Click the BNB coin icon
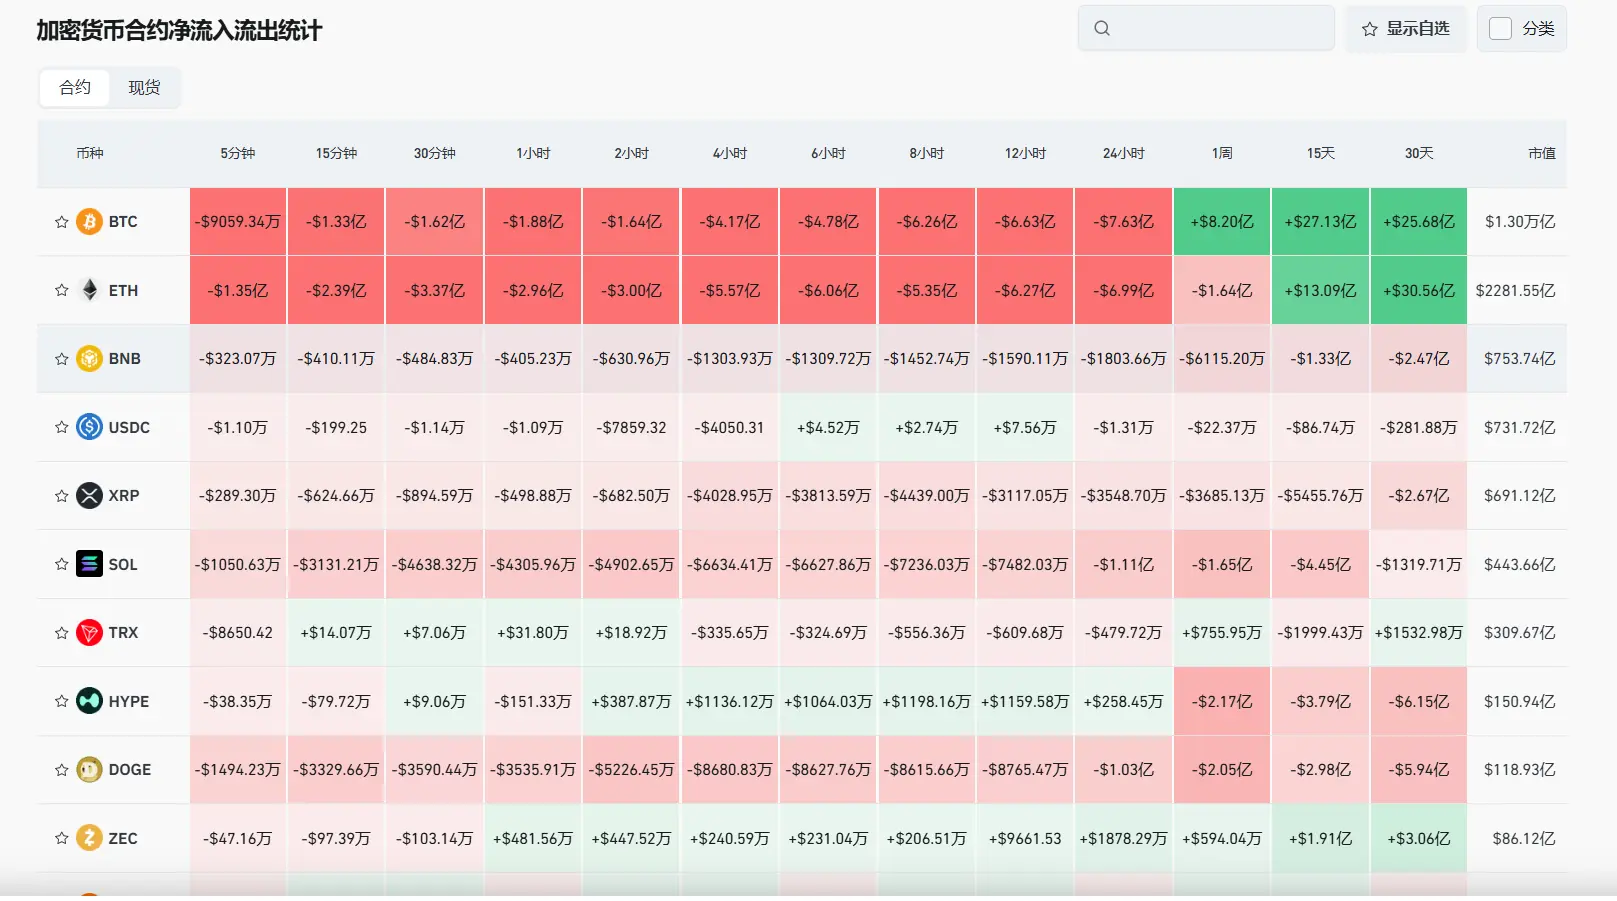This screenshot has width=1617, height=901. point(89,358)
